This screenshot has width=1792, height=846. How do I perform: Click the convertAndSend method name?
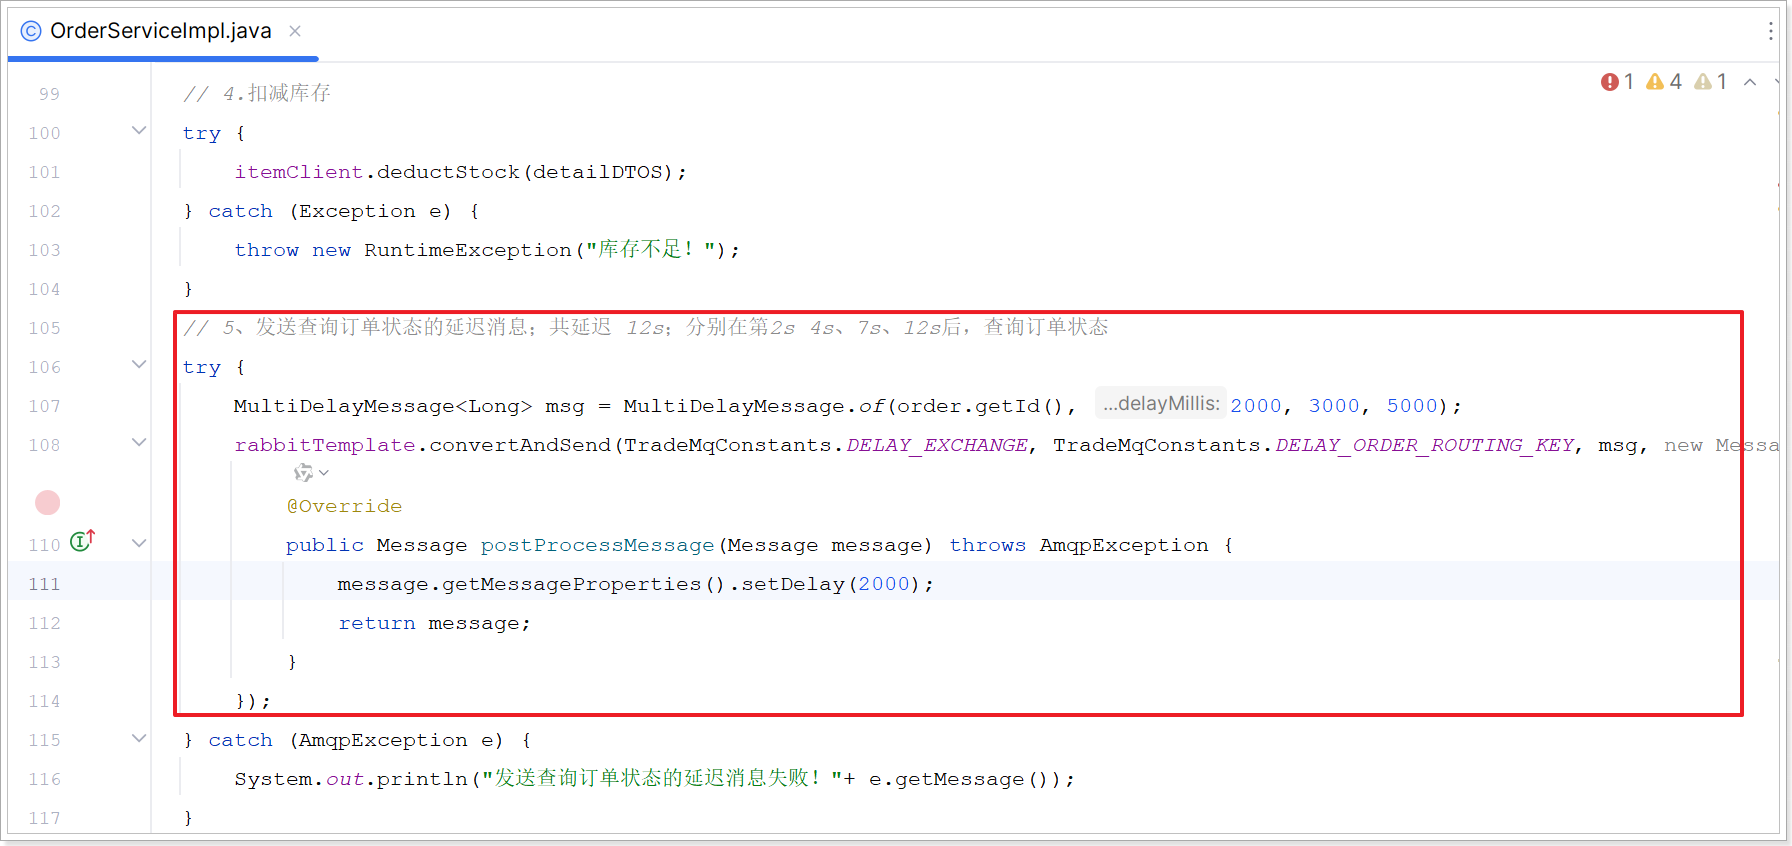(x=519, y=445)
